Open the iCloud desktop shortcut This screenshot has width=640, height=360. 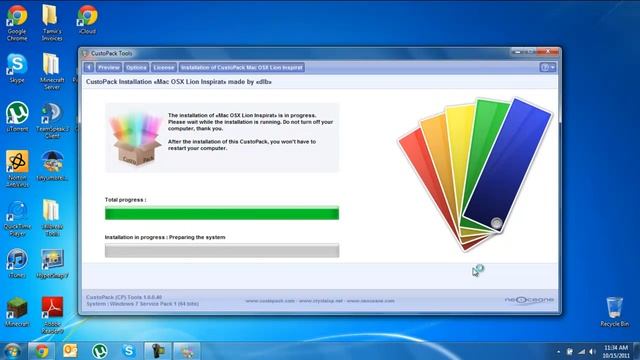(87, 20)
